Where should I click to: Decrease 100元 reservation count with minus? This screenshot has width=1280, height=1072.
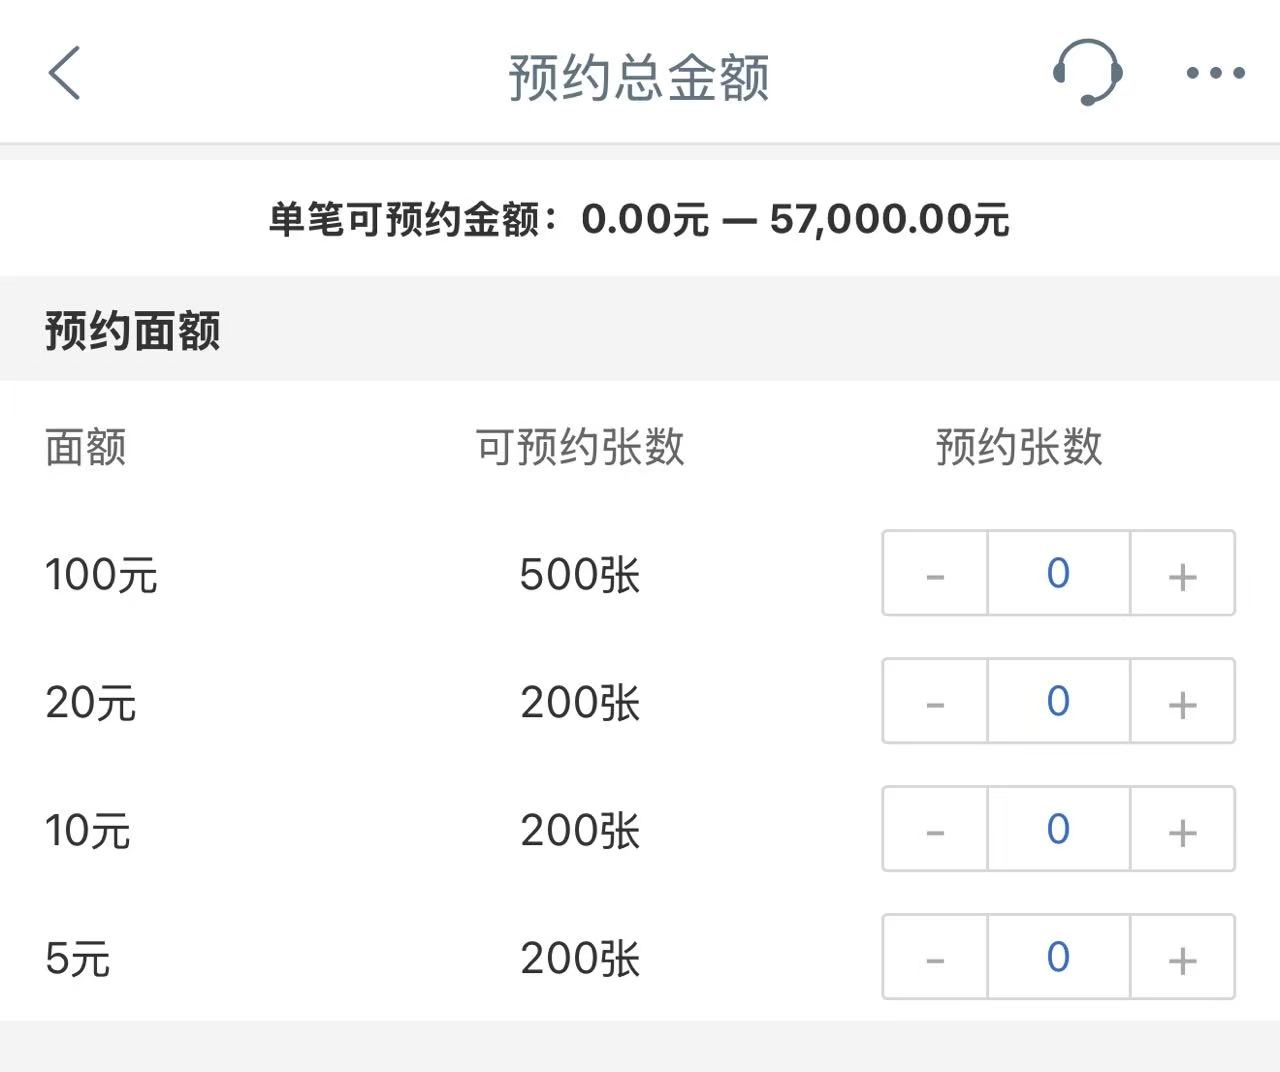935,574
